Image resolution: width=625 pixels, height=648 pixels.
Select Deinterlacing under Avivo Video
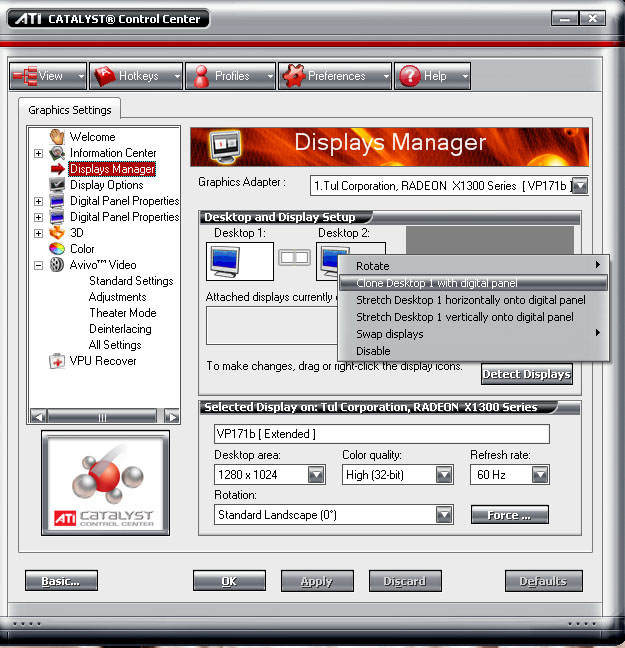120,329
